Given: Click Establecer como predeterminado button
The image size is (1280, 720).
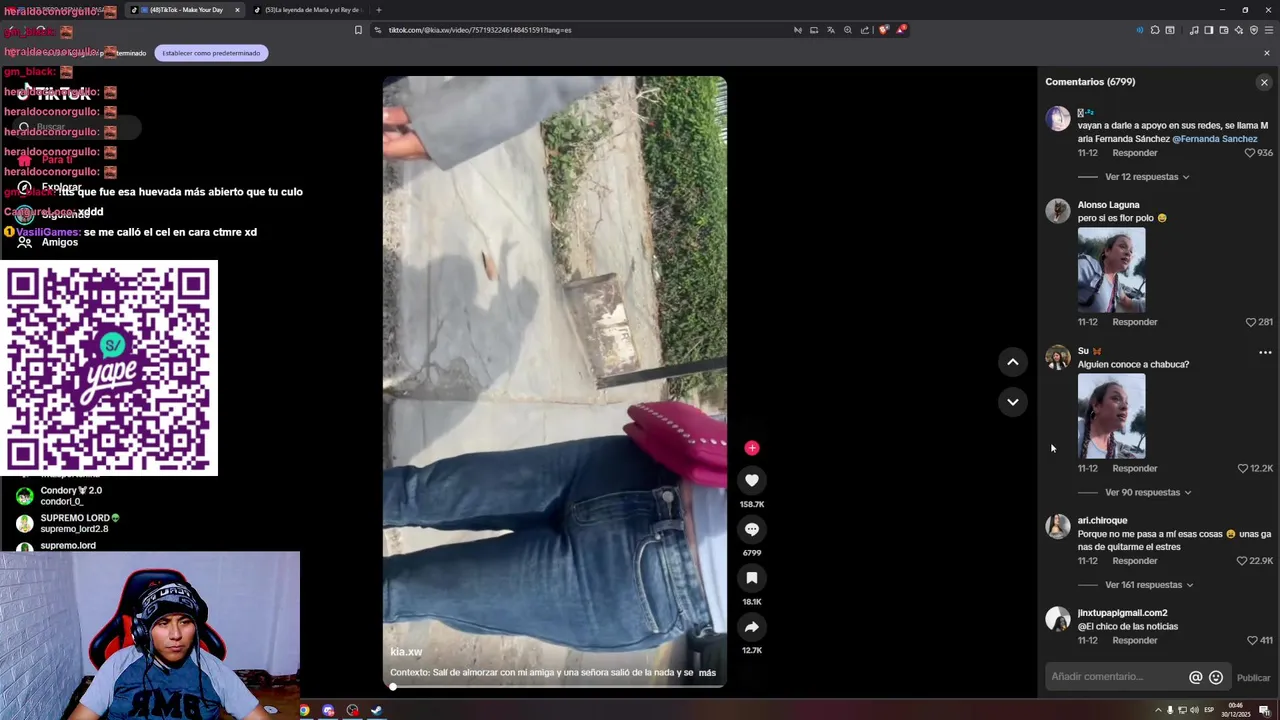Looking at the screenshot, I should tap(211, 53).
